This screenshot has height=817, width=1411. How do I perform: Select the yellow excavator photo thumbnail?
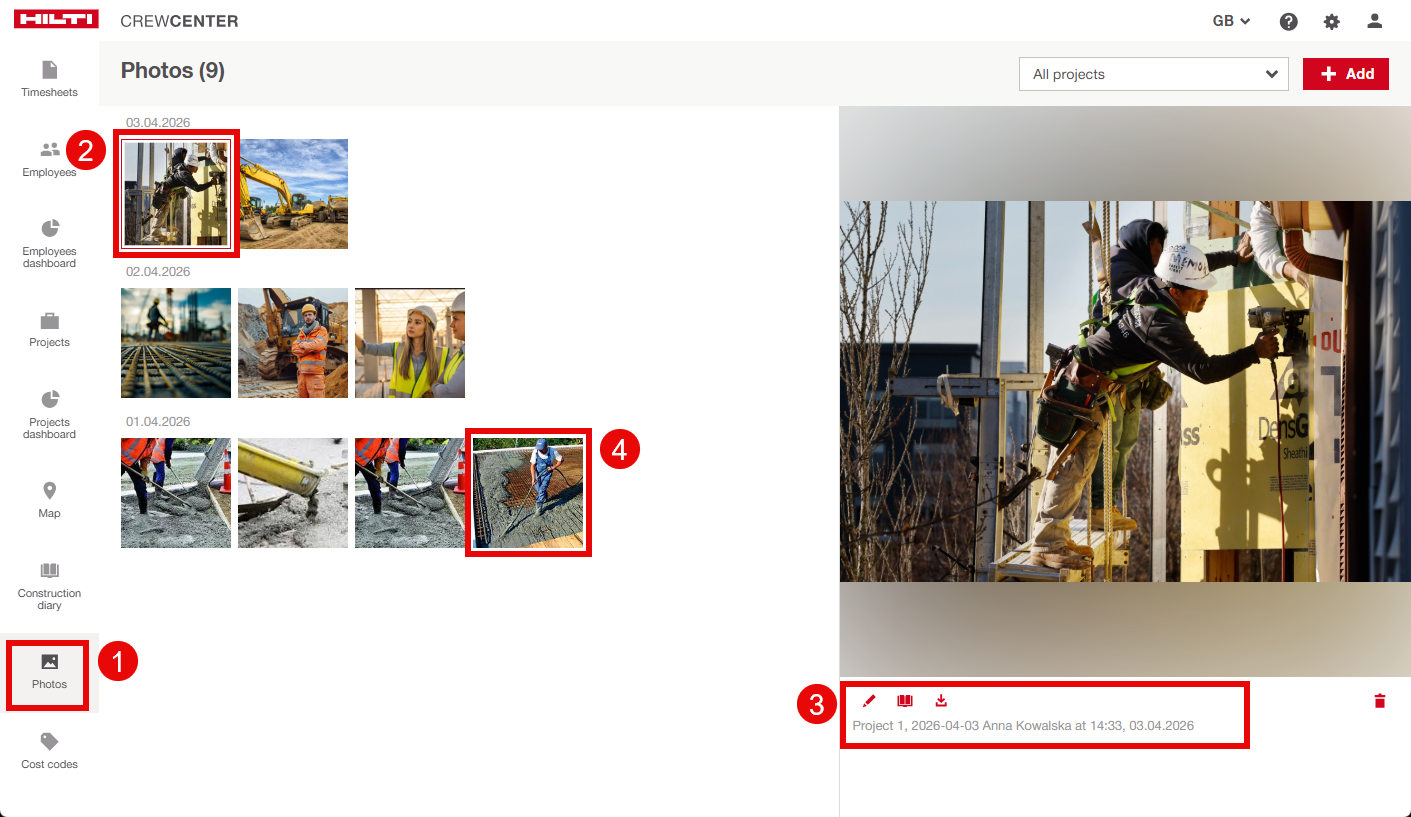click(294, 194)
